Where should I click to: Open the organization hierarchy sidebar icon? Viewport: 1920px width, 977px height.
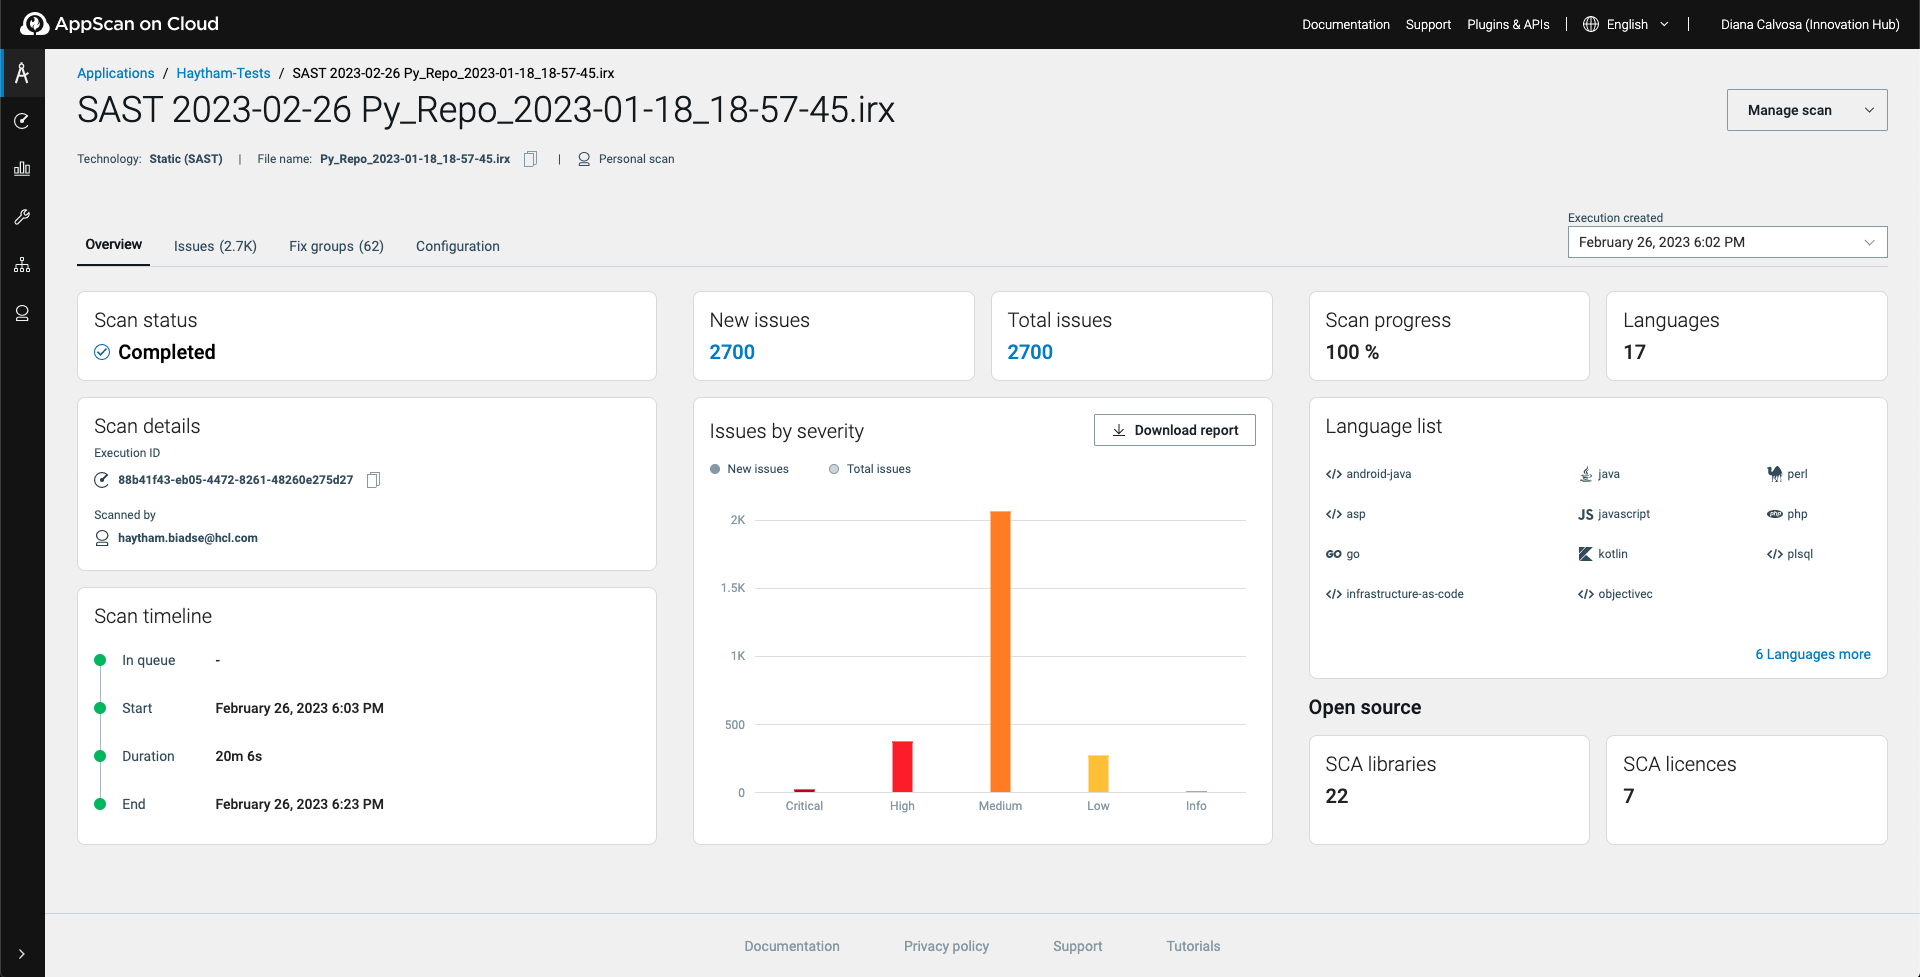[x=22, y=265]
